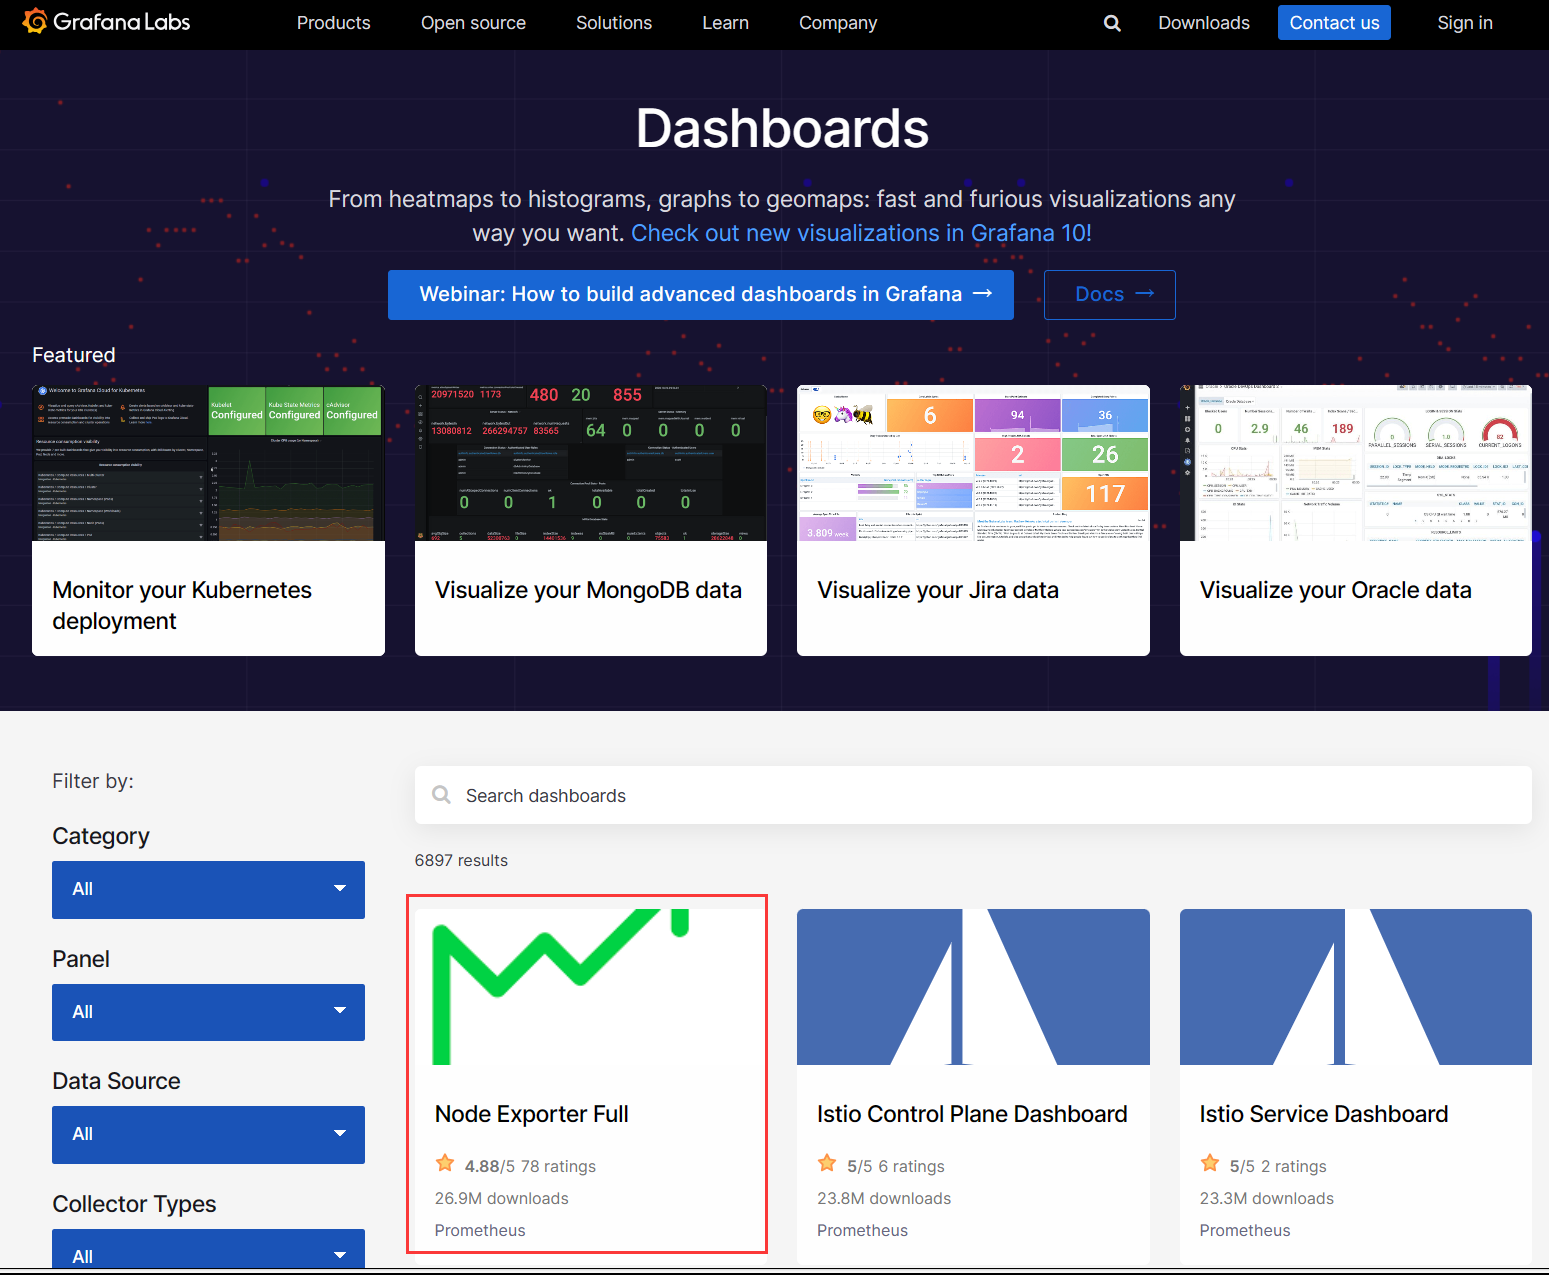Open the Solutions menu

[614, 23]
